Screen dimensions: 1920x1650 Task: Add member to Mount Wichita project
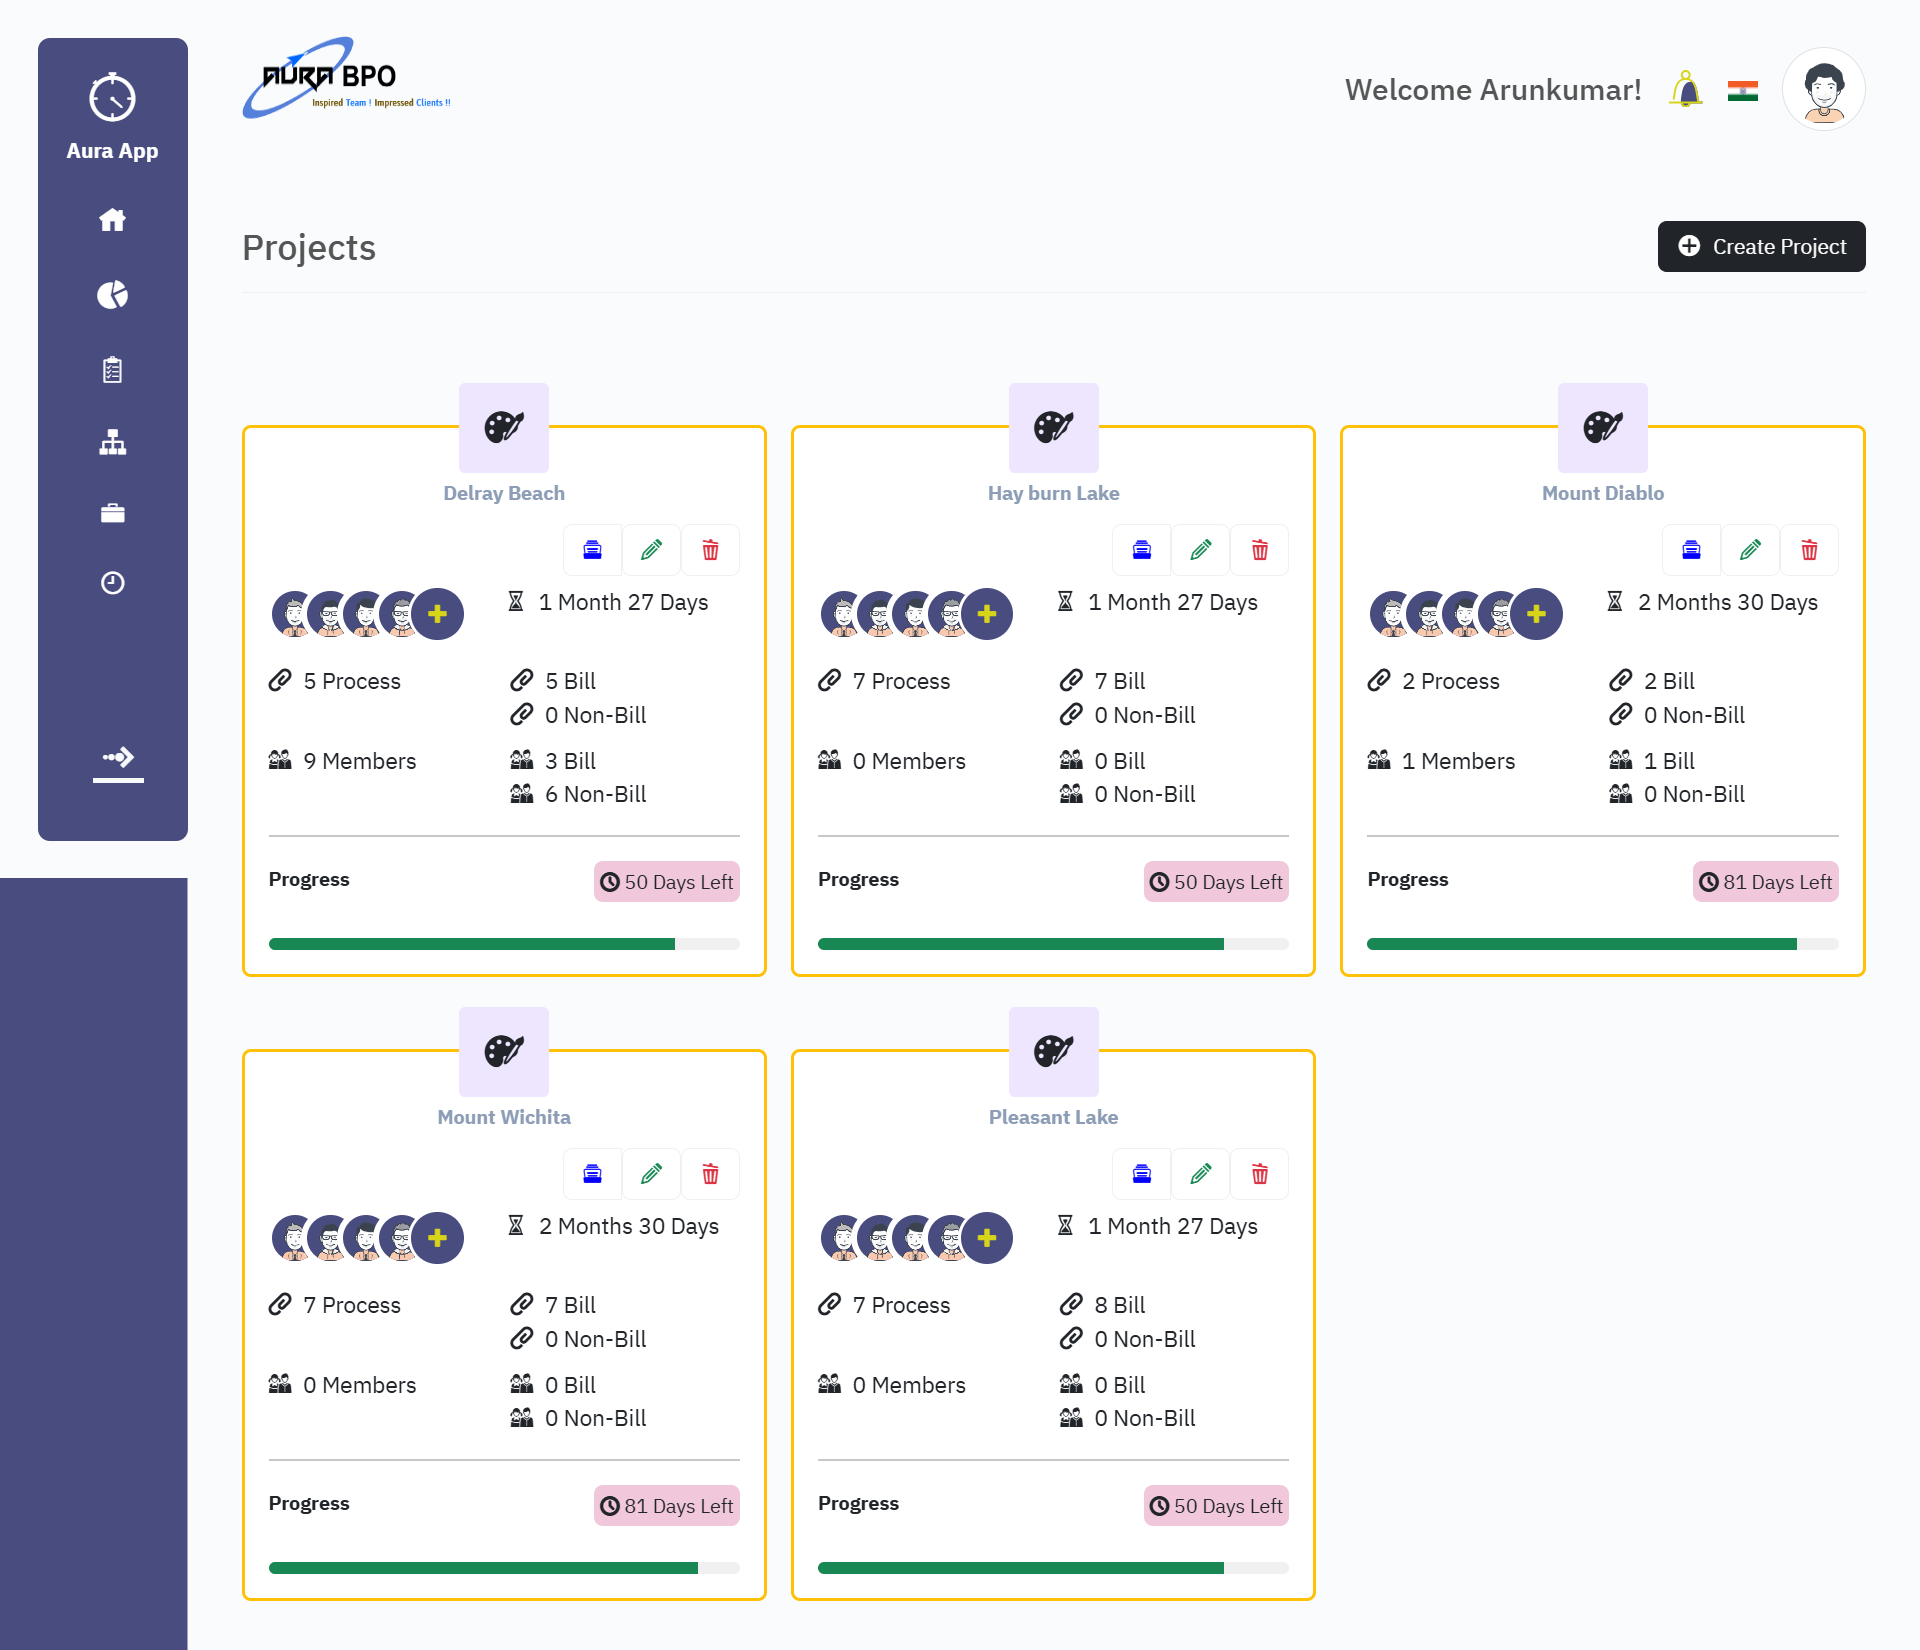tap(438, 1238)
